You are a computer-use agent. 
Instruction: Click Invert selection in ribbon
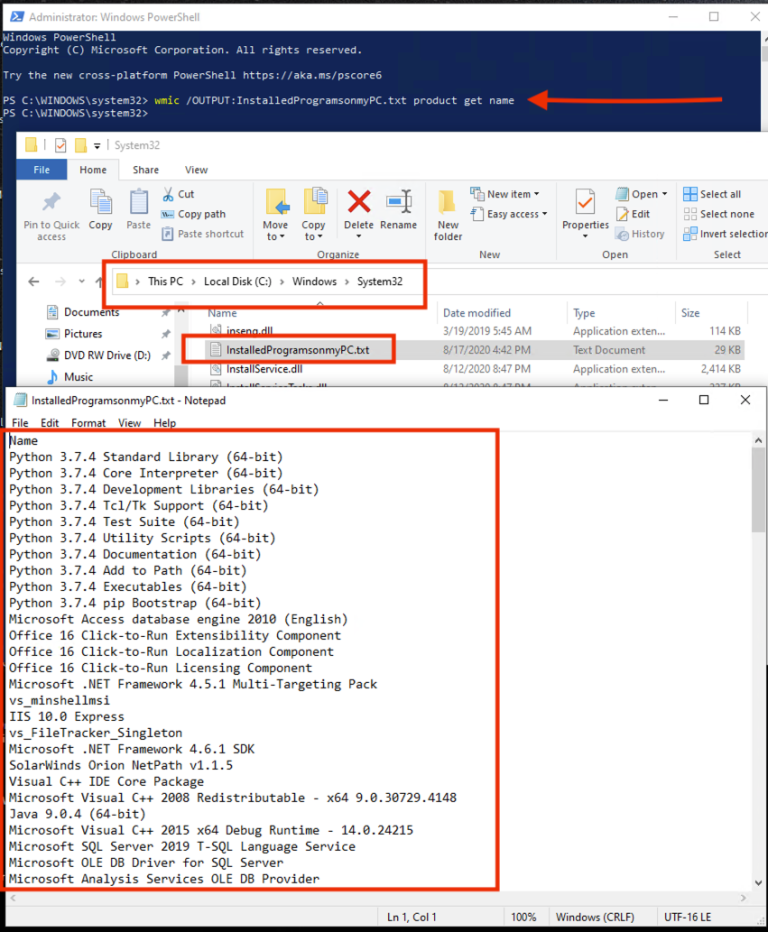tap(725, 234)
